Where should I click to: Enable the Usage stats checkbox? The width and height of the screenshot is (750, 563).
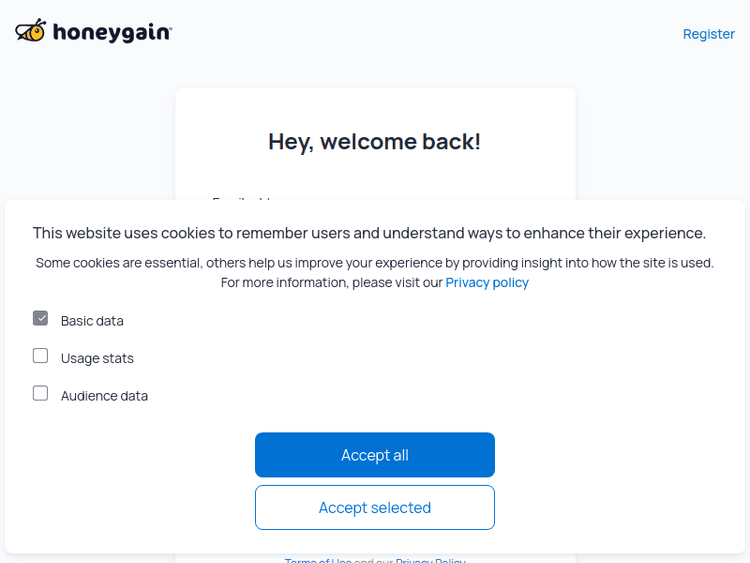41,356
